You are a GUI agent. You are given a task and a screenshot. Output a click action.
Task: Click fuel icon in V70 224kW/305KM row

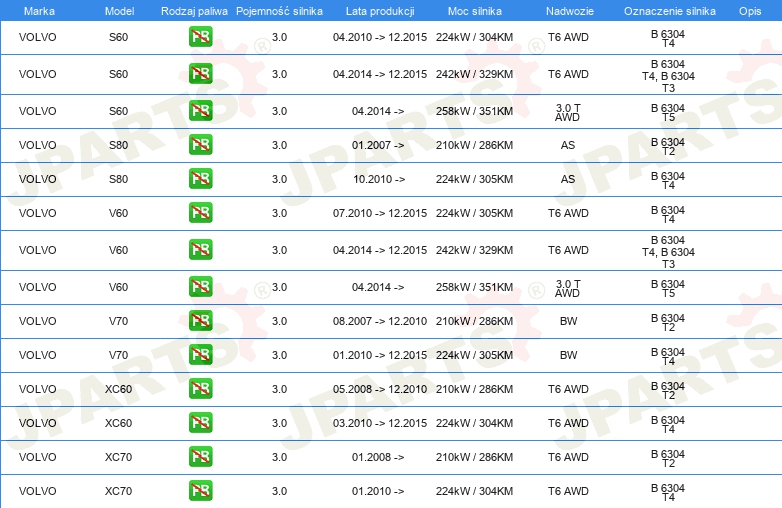pyautogui.click(x=200, y=354)
